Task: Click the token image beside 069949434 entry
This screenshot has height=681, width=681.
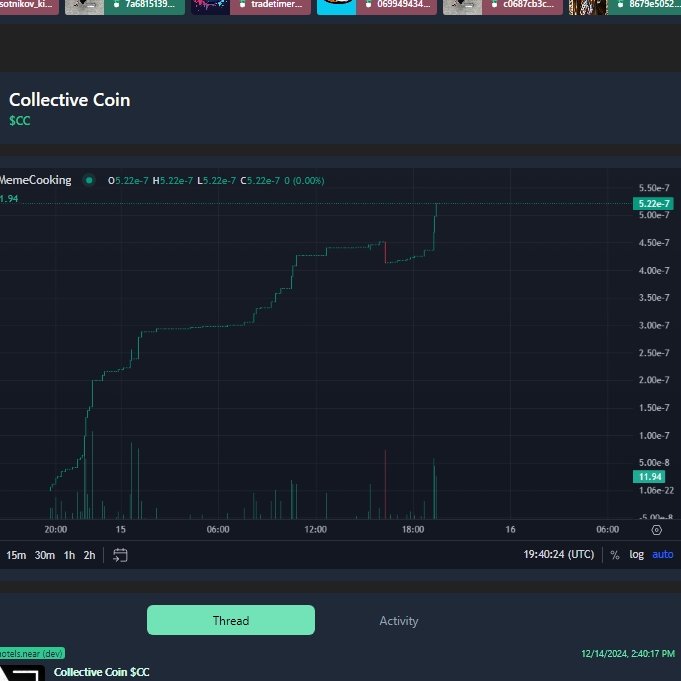Action: point(337,6)
